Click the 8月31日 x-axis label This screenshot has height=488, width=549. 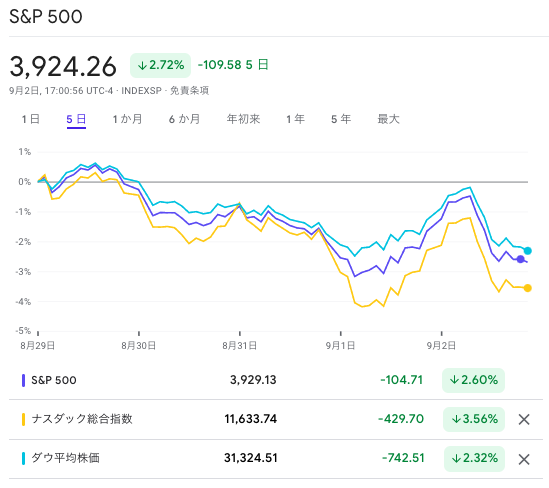click(x=239, y=346)
